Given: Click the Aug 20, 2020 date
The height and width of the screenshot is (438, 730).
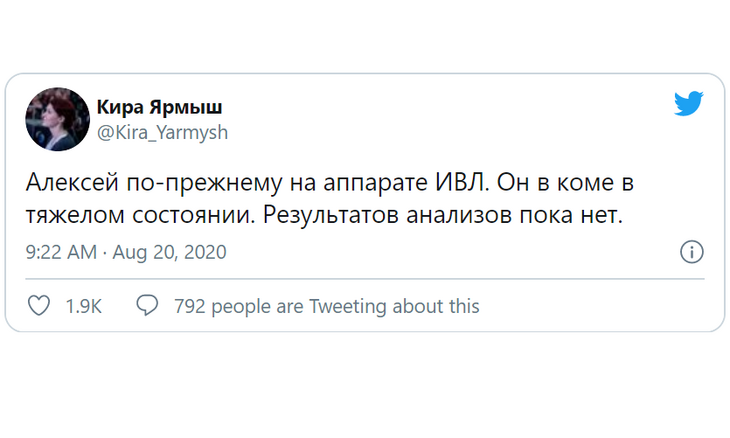Looking at the screenshot, I should (169, 252).
